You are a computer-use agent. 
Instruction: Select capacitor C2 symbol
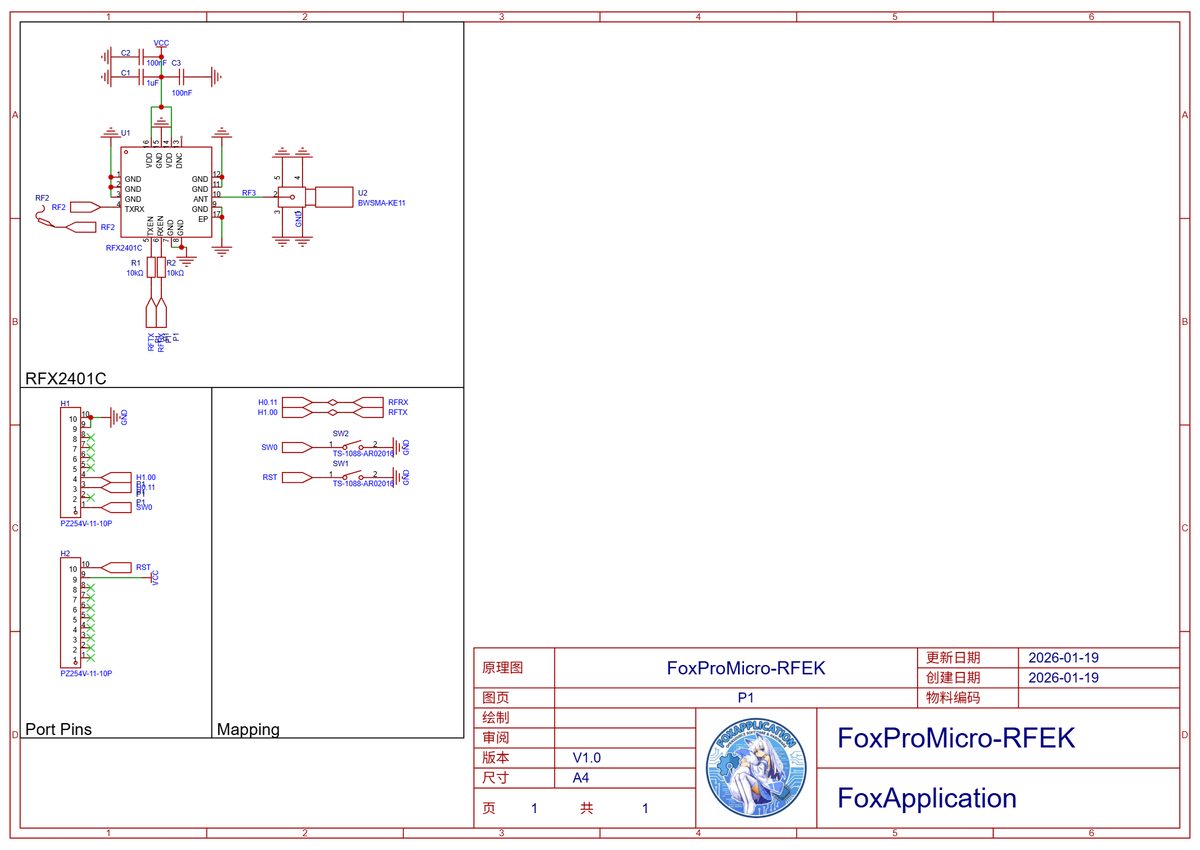pos(142,57)
